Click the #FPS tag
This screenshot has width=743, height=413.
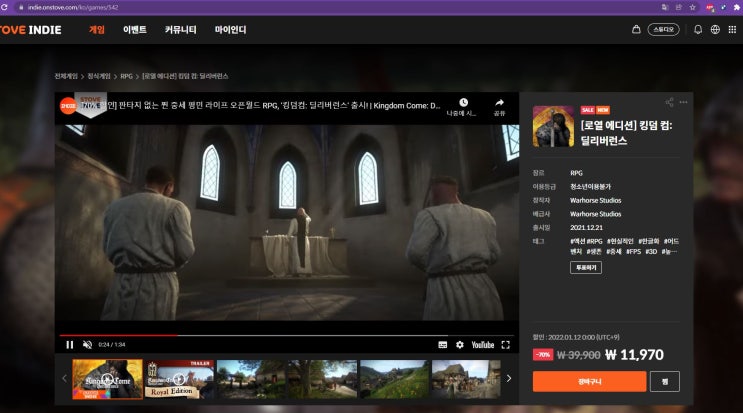pyautogui.click(x=634, y=251)
